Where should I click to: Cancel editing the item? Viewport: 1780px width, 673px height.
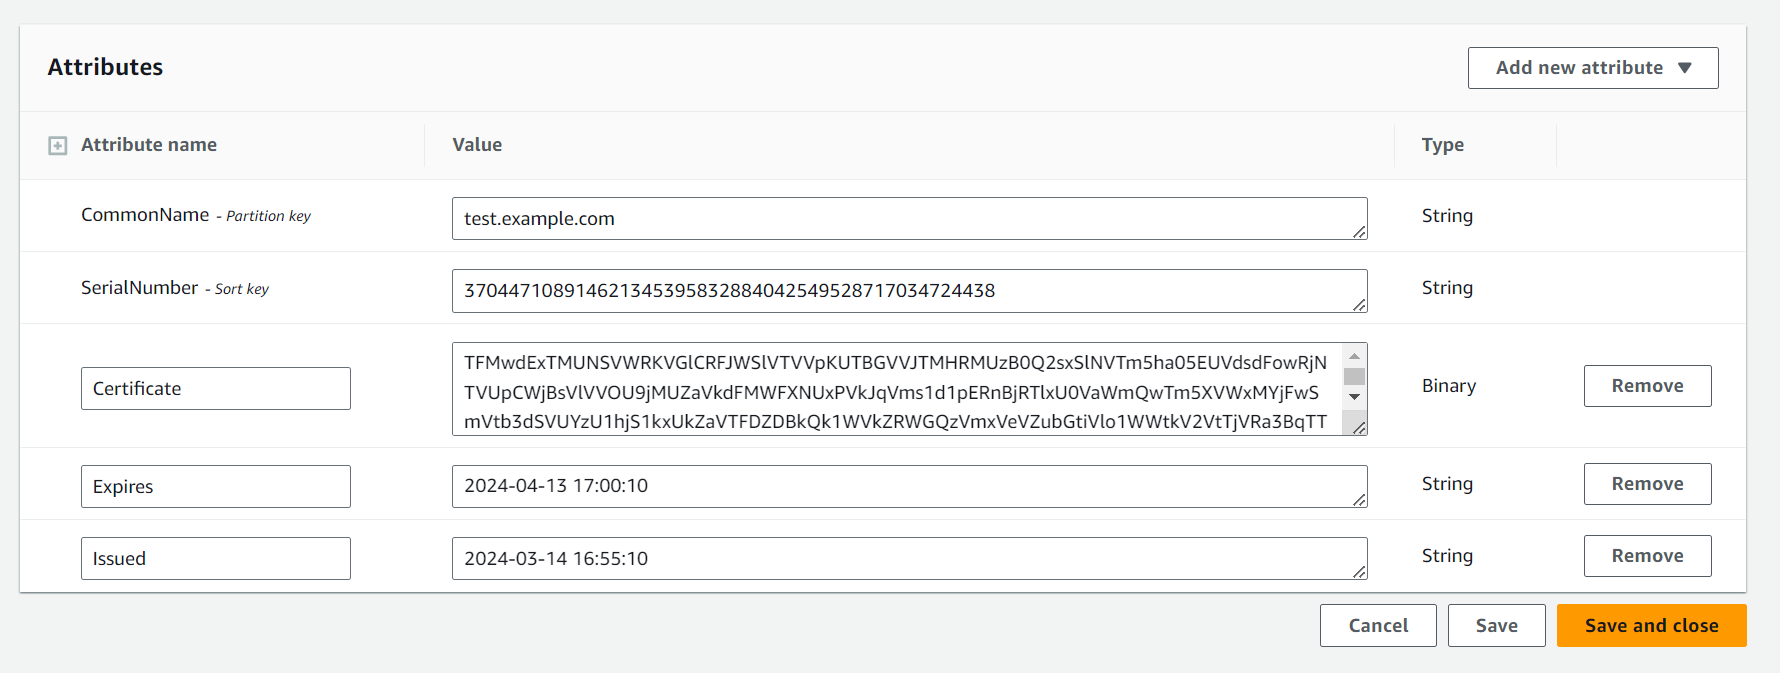[1378, 625]
